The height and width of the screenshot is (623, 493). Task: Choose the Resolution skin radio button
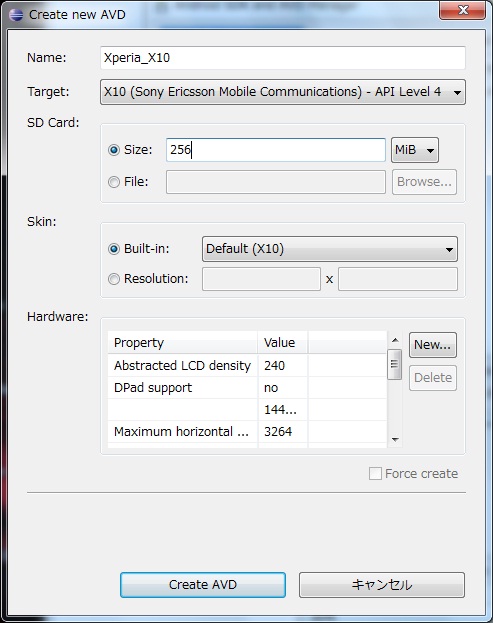pos(114,279)
